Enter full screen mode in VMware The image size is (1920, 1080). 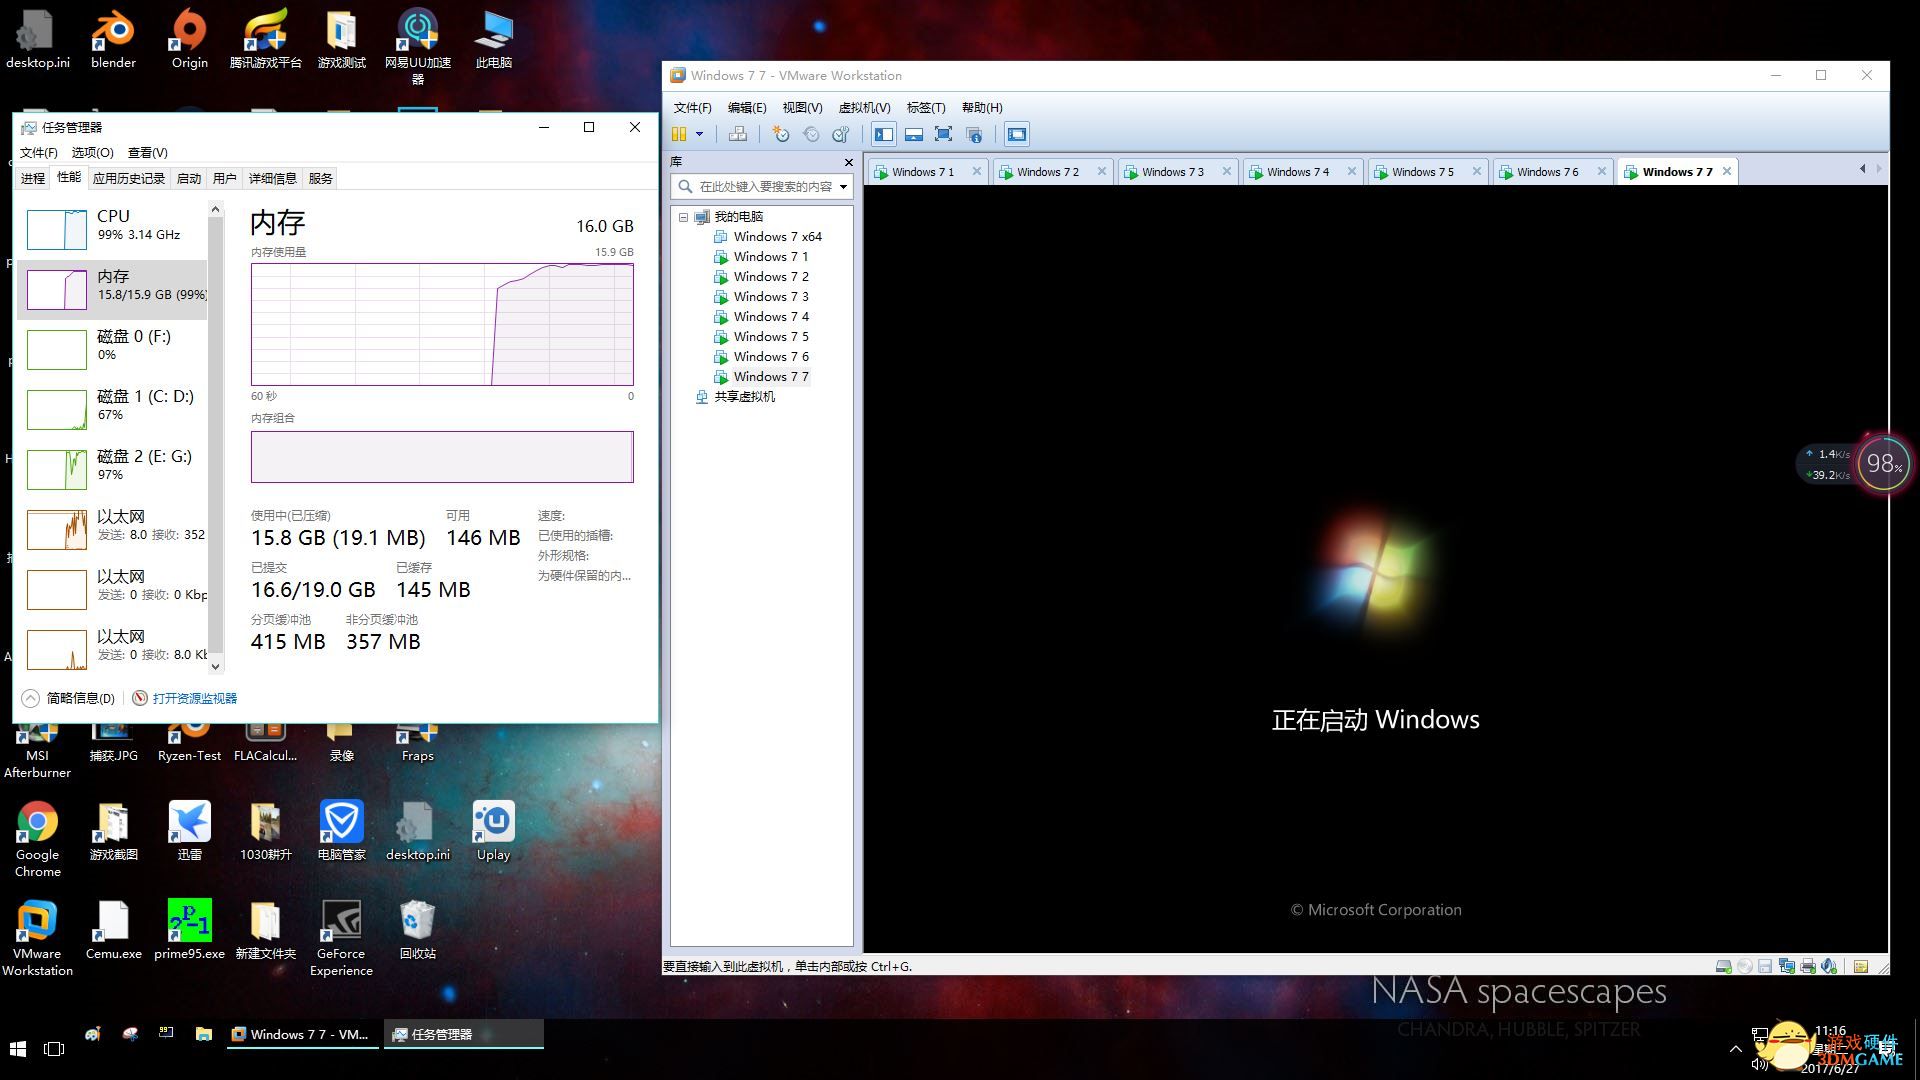[943, 134]
